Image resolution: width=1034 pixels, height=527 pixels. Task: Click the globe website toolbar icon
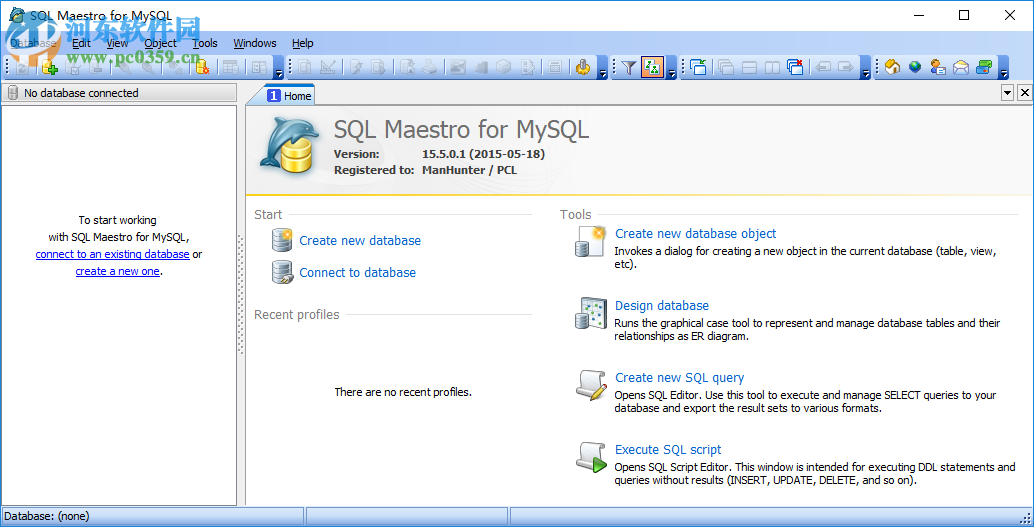pos(915,67)
